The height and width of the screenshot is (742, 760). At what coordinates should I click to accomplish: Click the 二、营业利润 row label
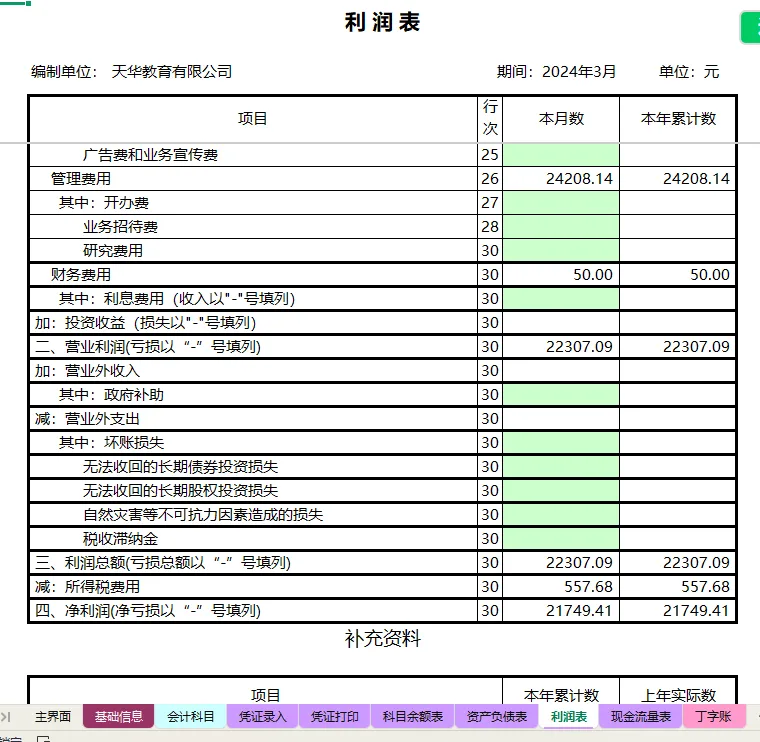(x=147, y=347)
